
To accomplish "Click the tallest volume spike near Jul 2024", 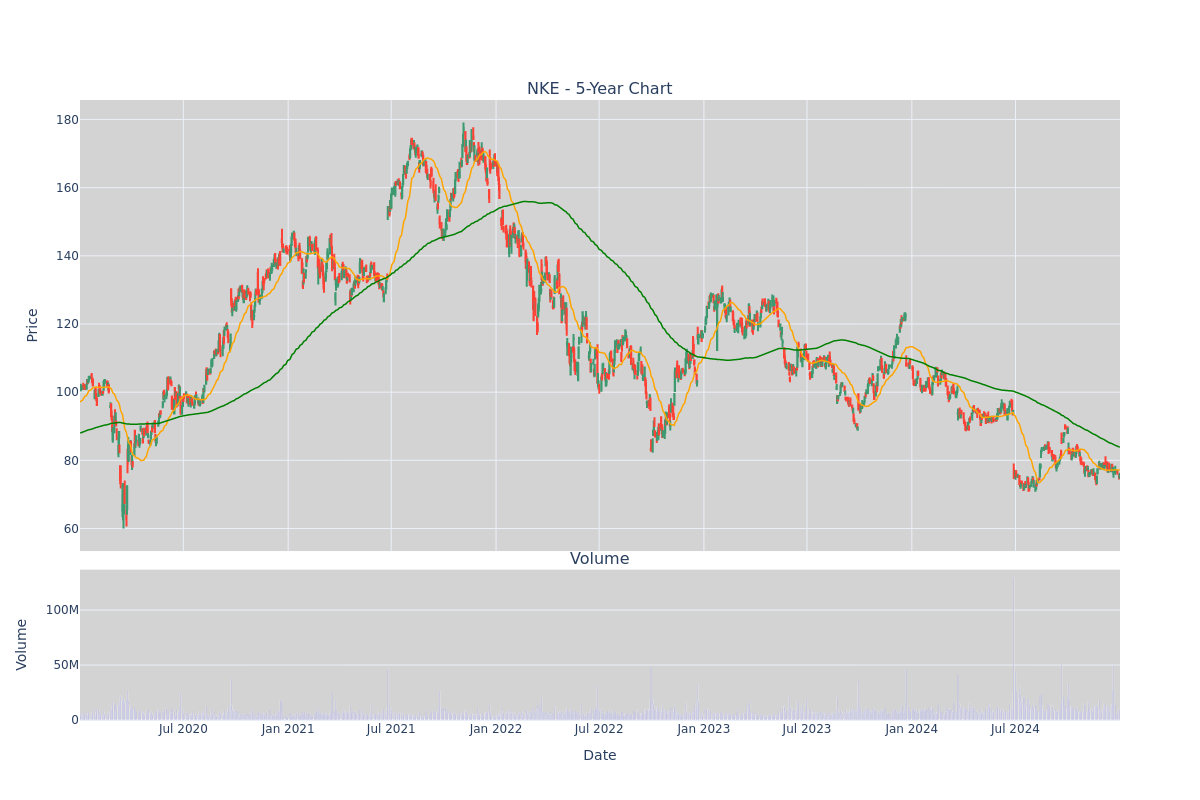I will point(1013,647).
